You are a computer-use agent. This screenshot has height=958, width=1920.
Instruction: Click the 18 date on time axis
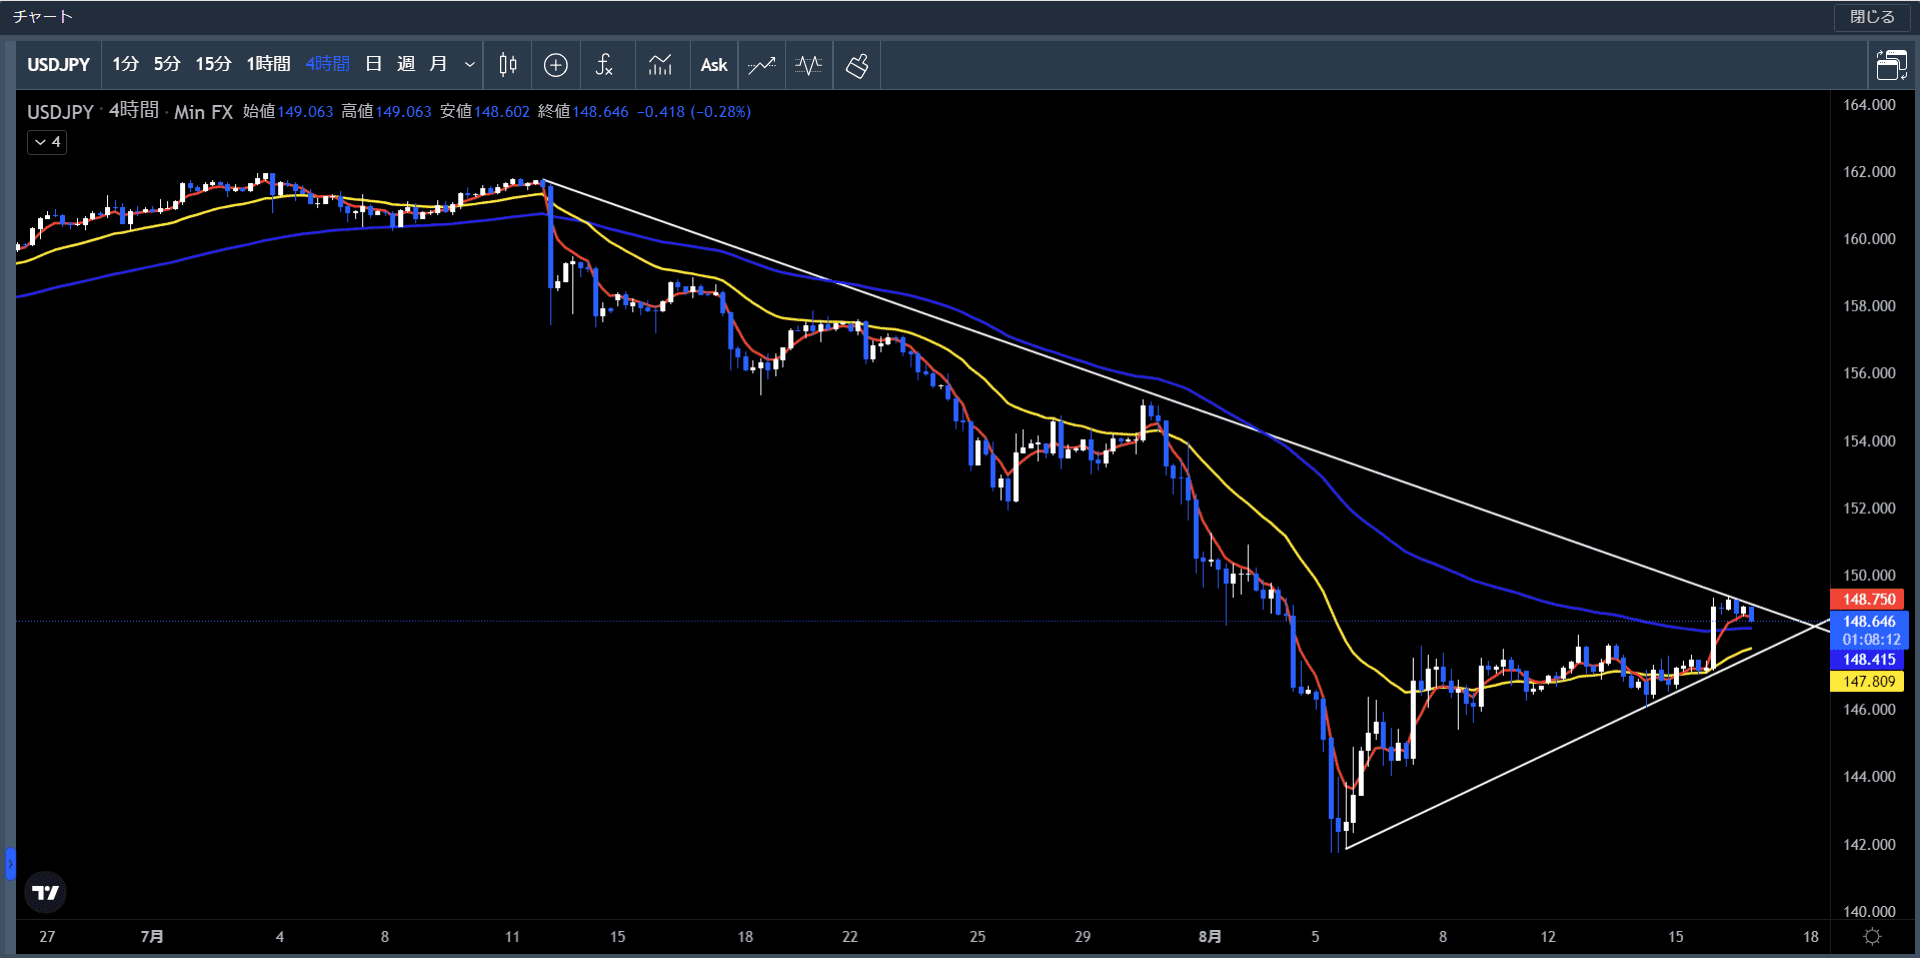coord(1810,937)
